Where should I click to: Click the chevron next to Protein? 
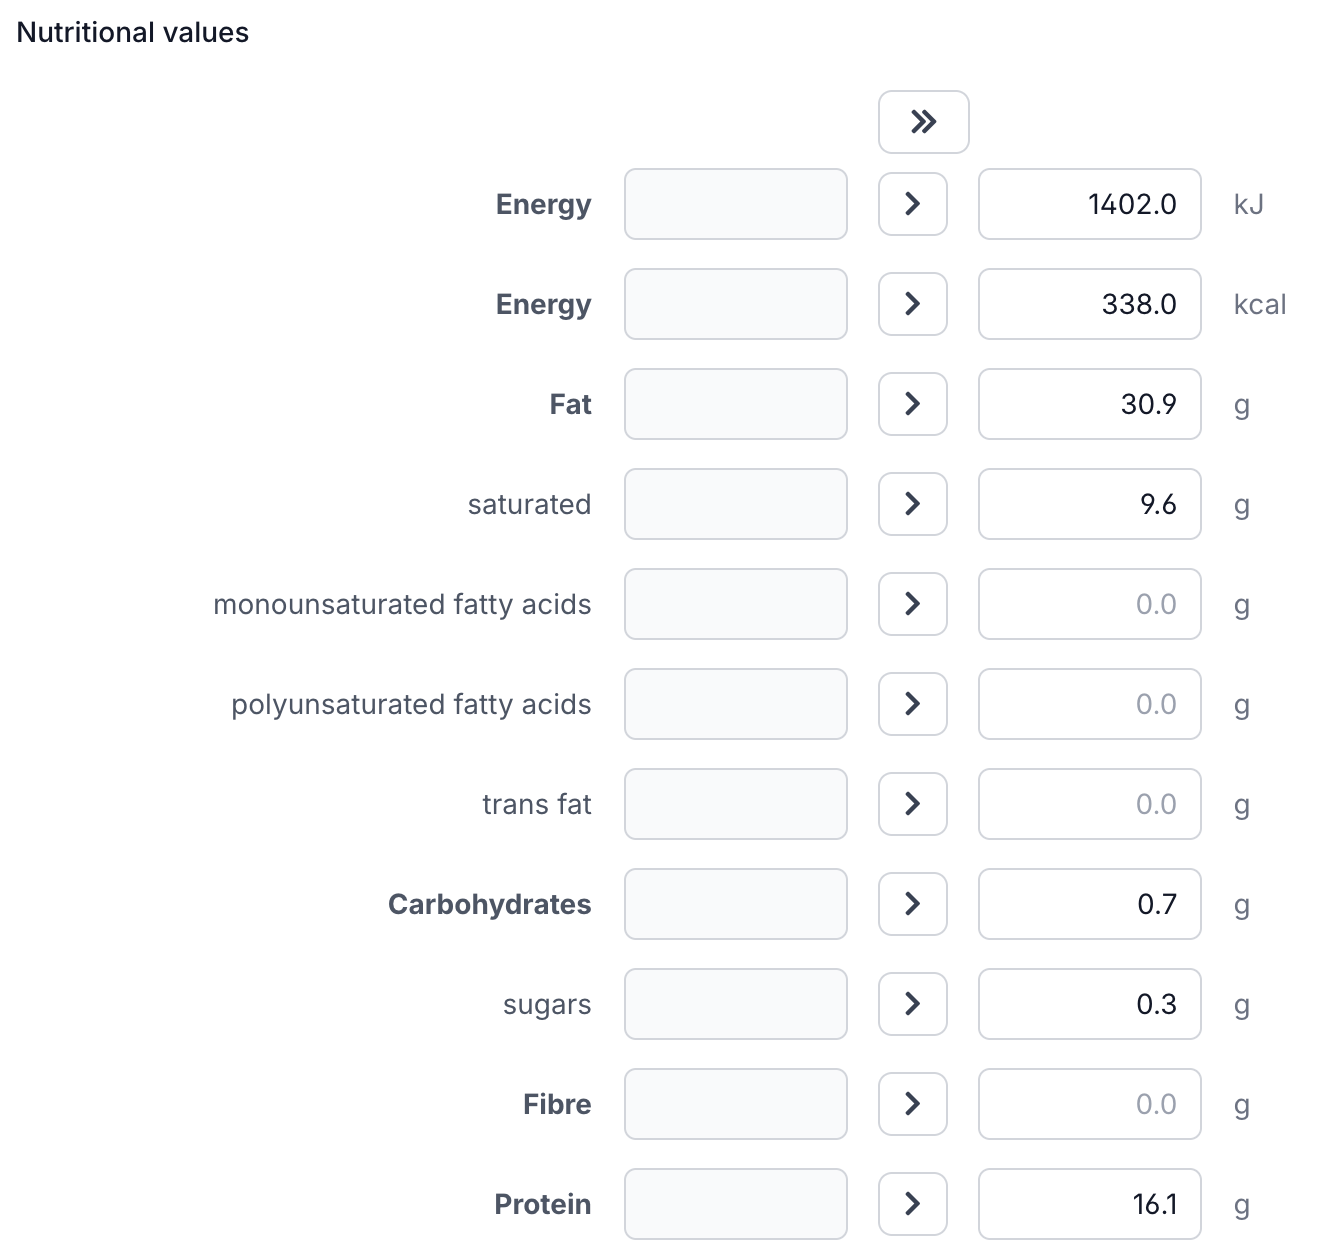[912, 1204]
